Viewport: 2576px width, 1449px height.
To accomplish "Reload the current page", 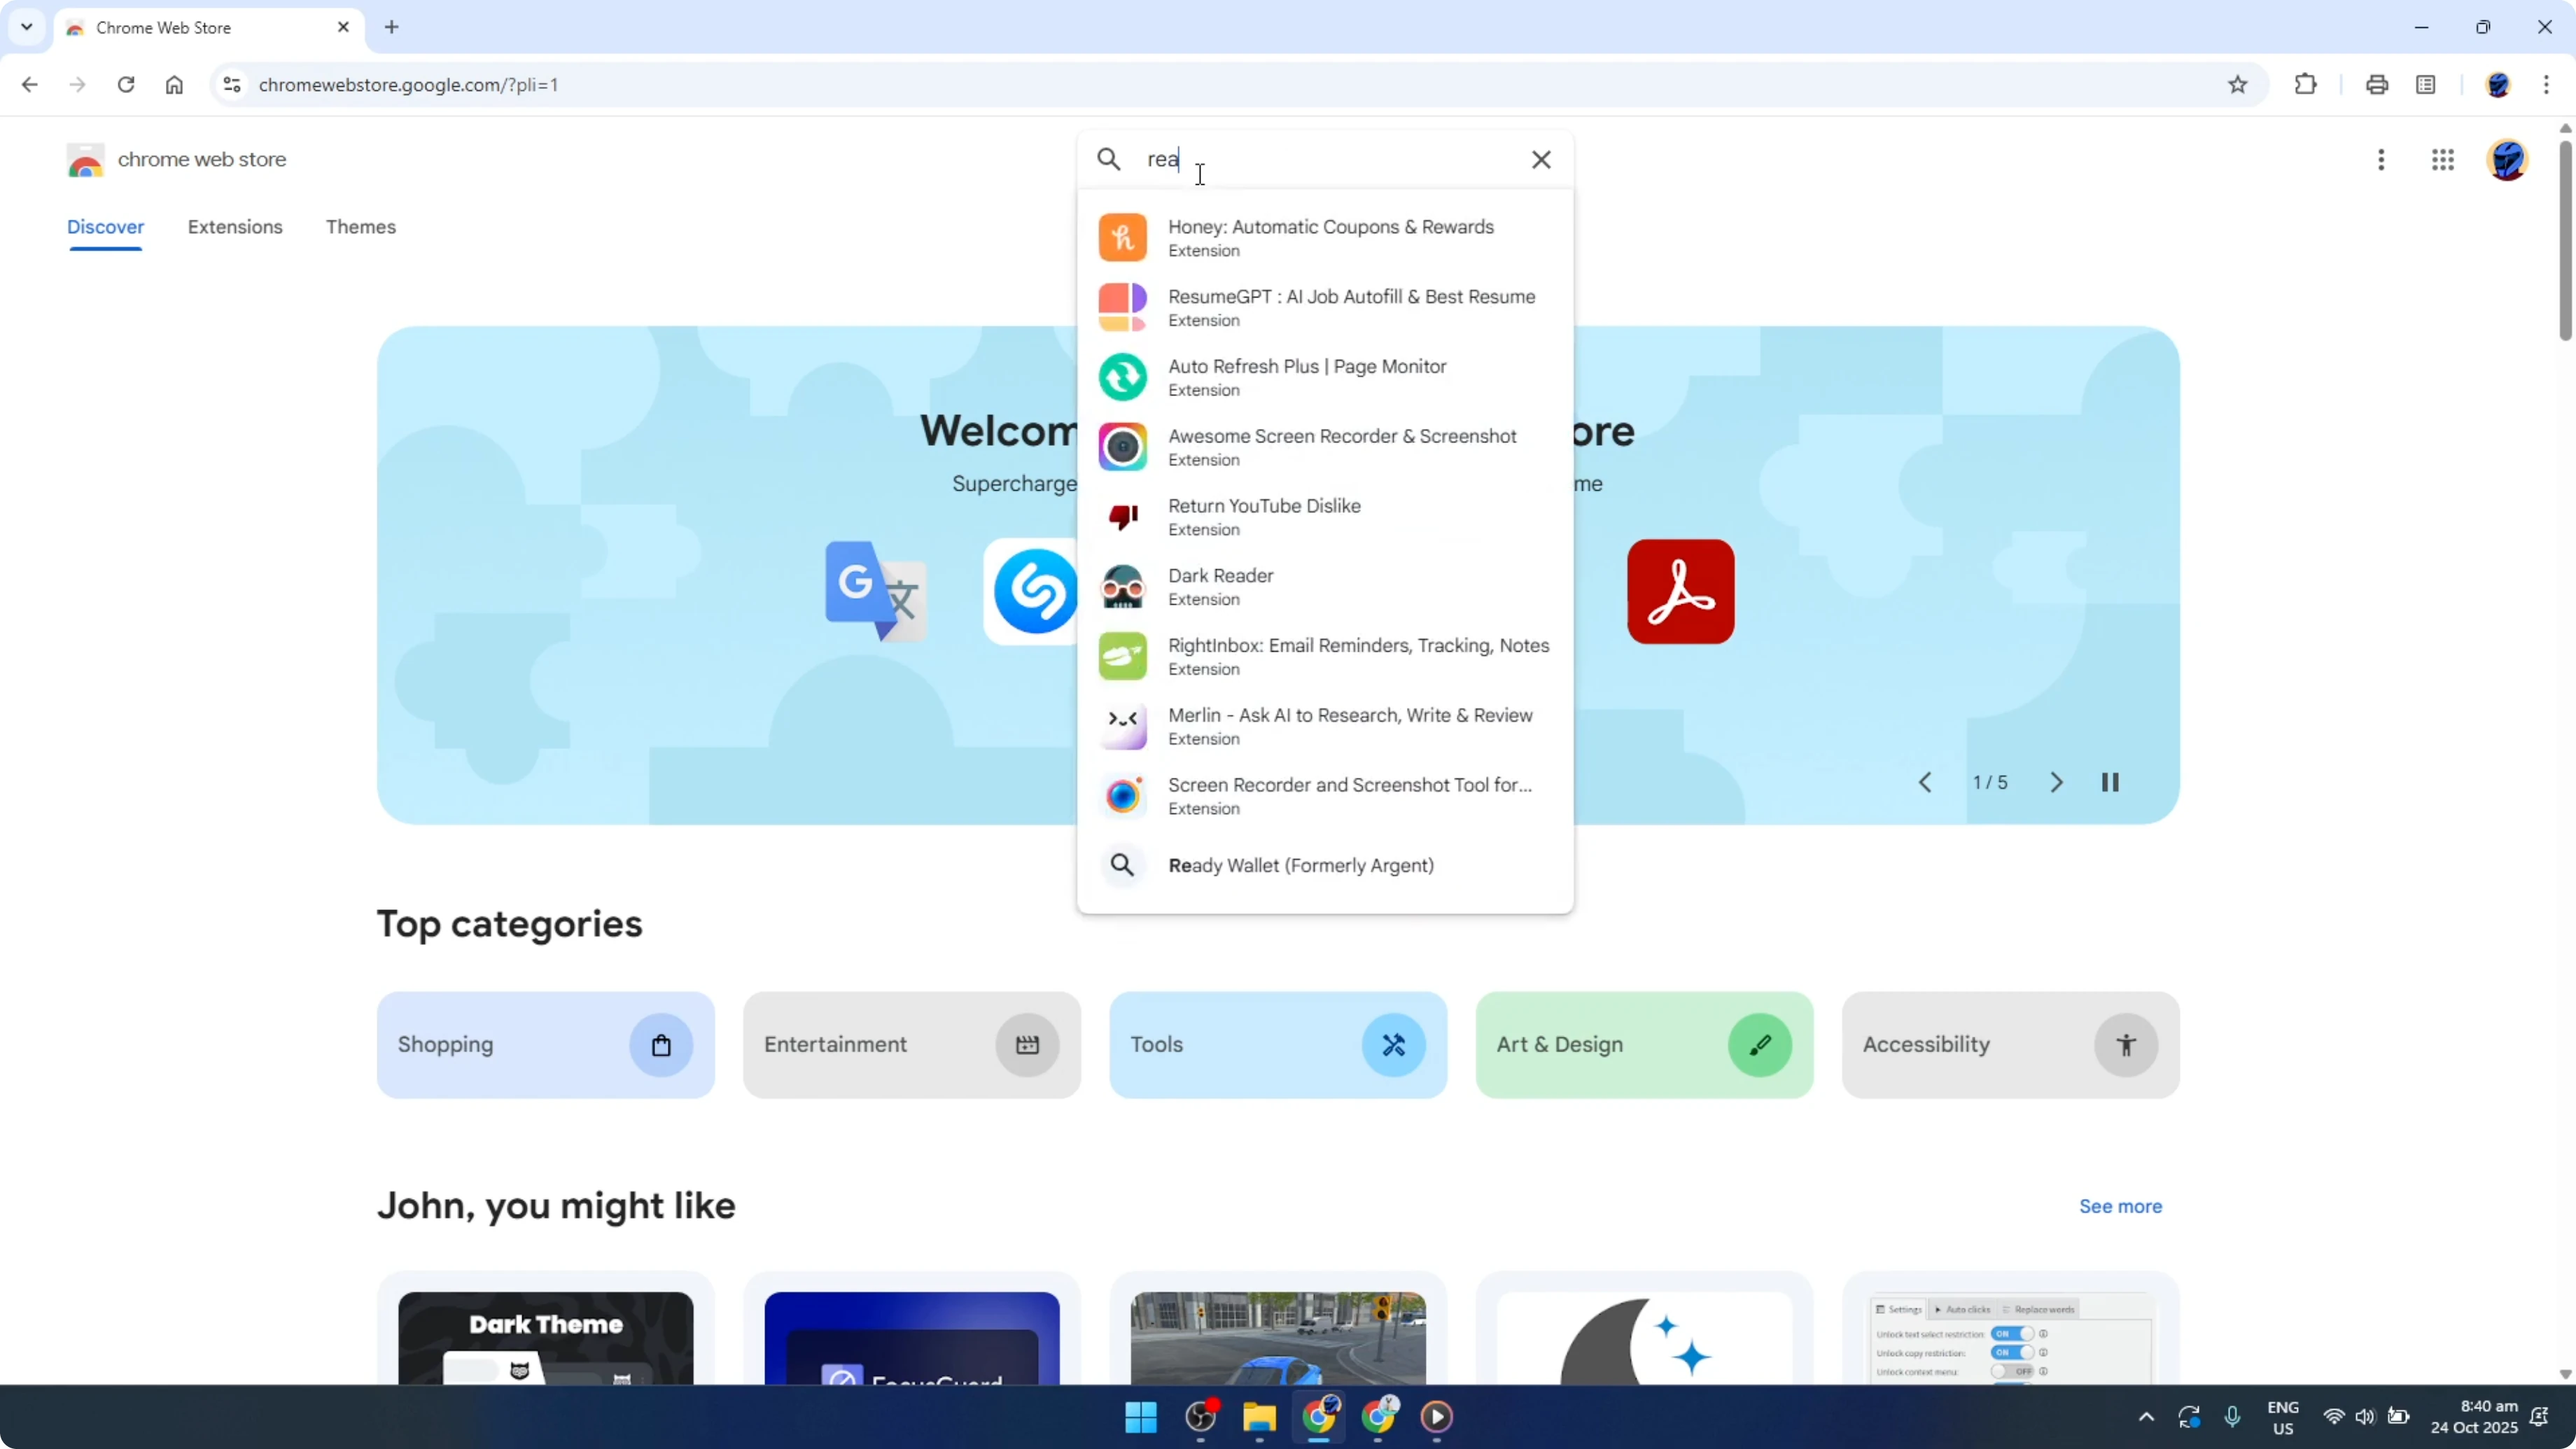I will 126,85.
